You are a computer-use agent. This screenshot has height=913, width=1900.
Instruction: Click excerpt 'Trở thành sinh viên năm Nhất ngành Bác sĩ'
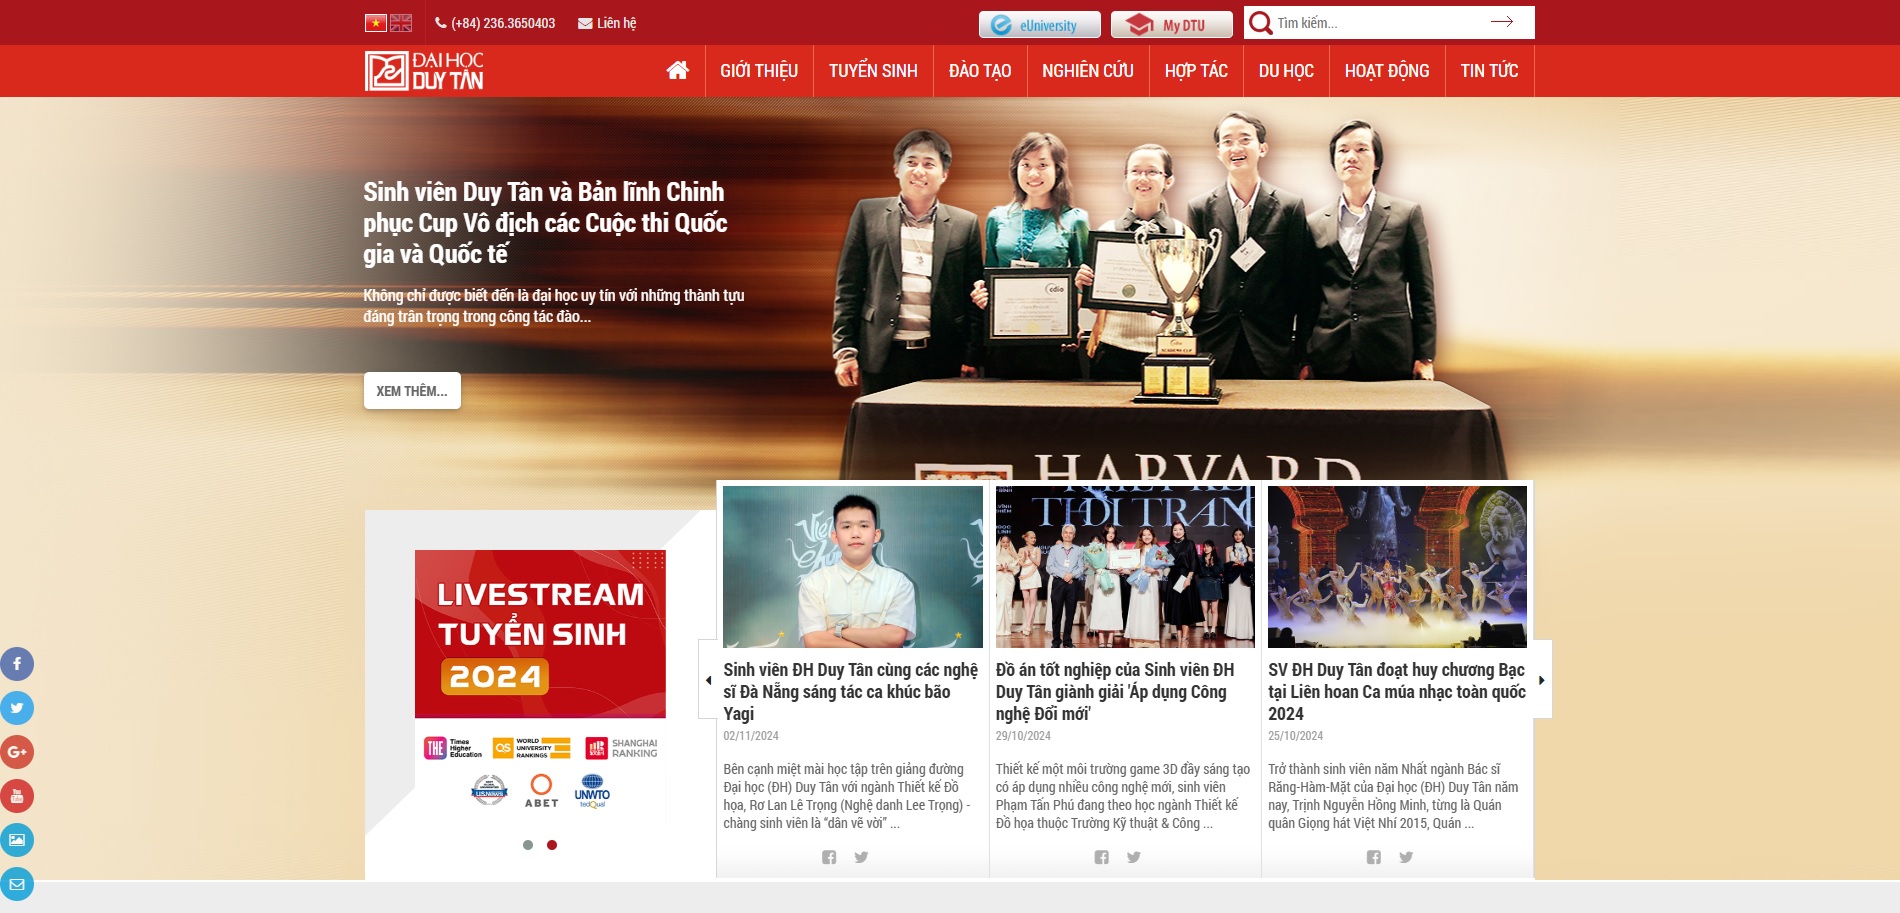[x=1393, y=796]
